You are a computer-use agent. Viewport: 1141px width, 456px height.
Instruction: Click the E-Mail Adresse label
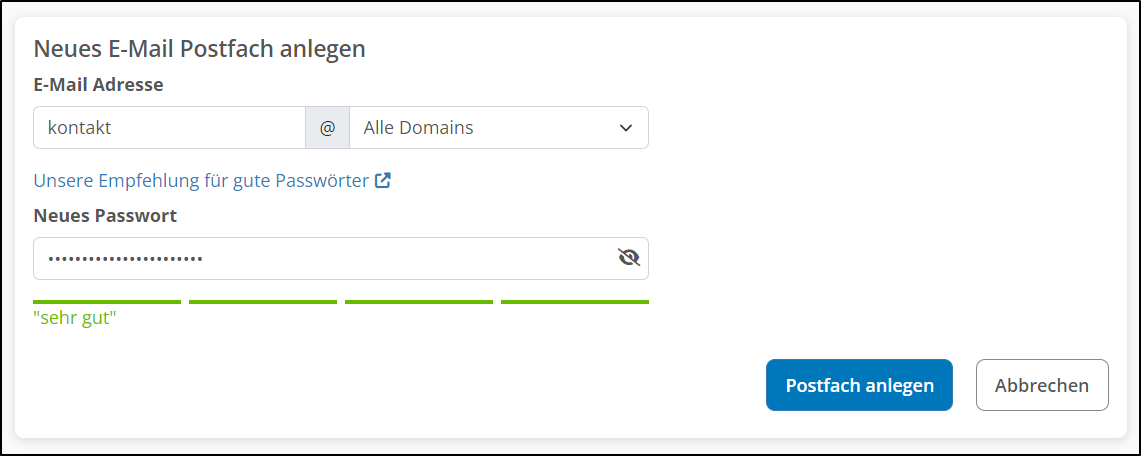[x=98, y=85]
